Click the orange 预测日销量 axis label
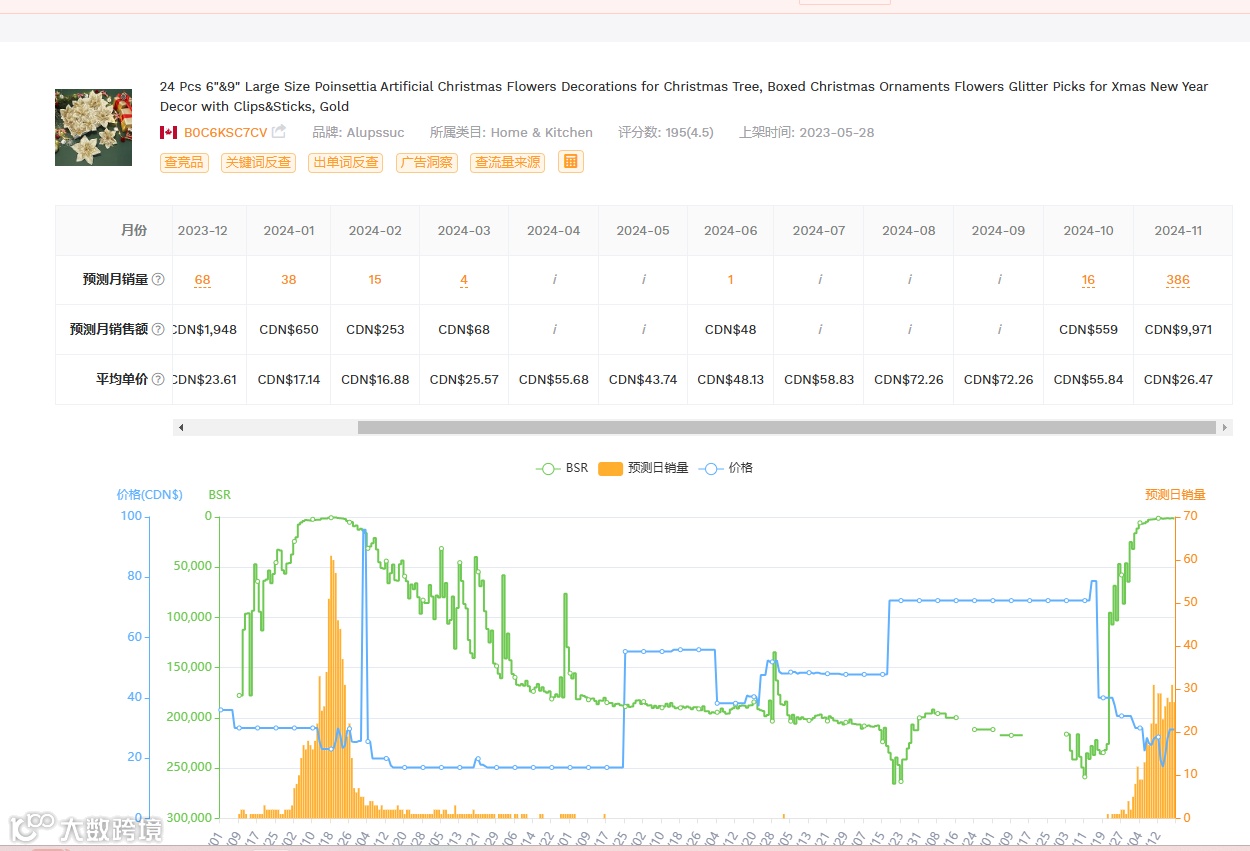Screen dimensions: 1250x851 click(x=1175, y=495)
